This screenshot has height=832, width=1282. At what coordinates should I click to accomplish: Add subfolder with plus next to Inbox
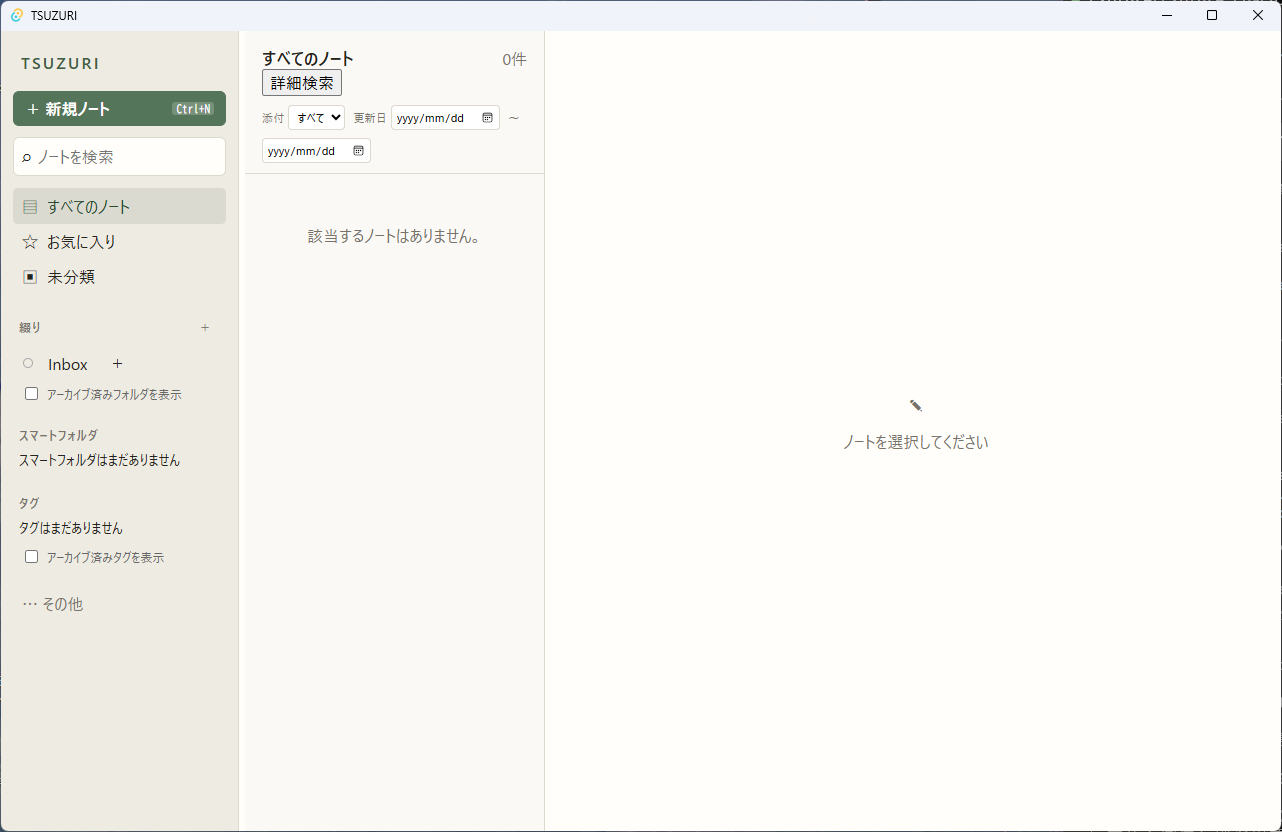tap(117, 364)
